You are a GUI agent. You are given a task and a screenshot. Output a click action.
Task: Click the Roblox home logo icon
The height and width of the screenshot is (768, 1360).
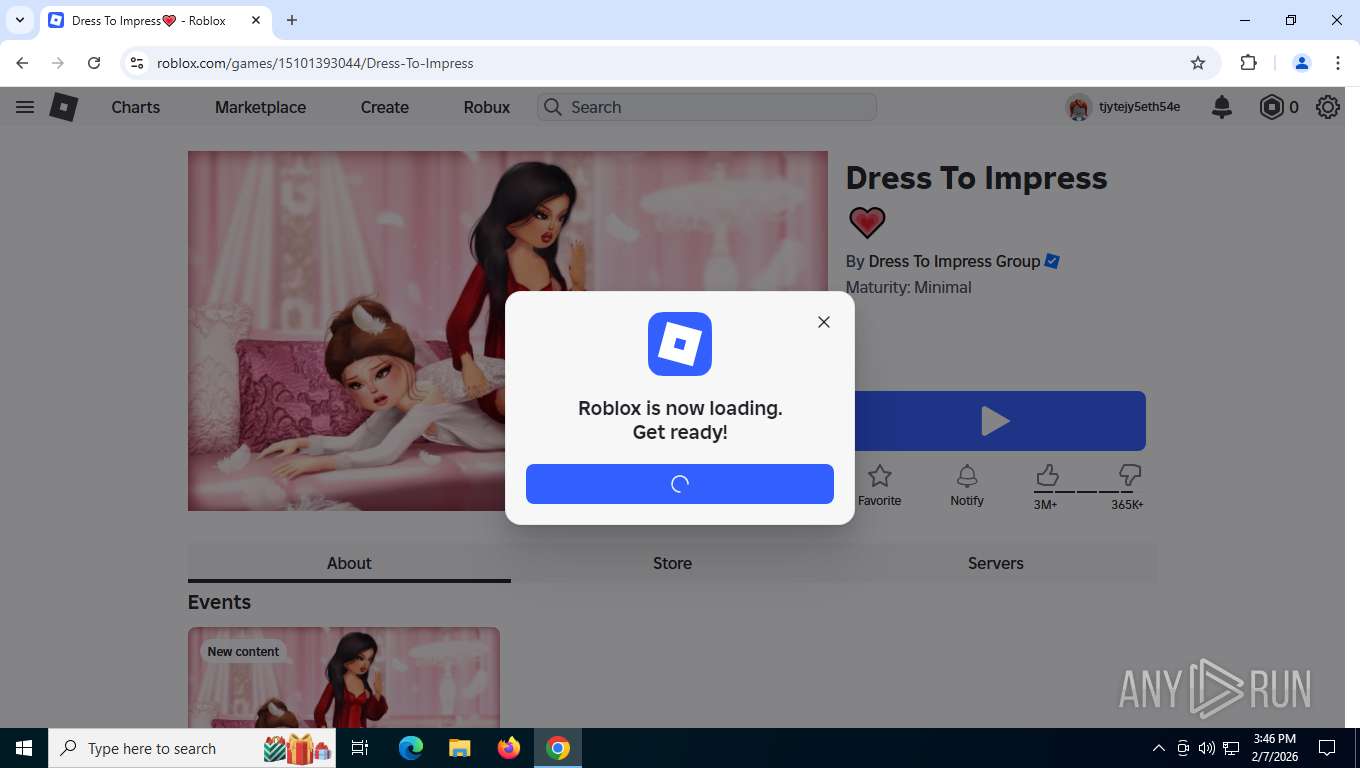click(x=64, y=107)
